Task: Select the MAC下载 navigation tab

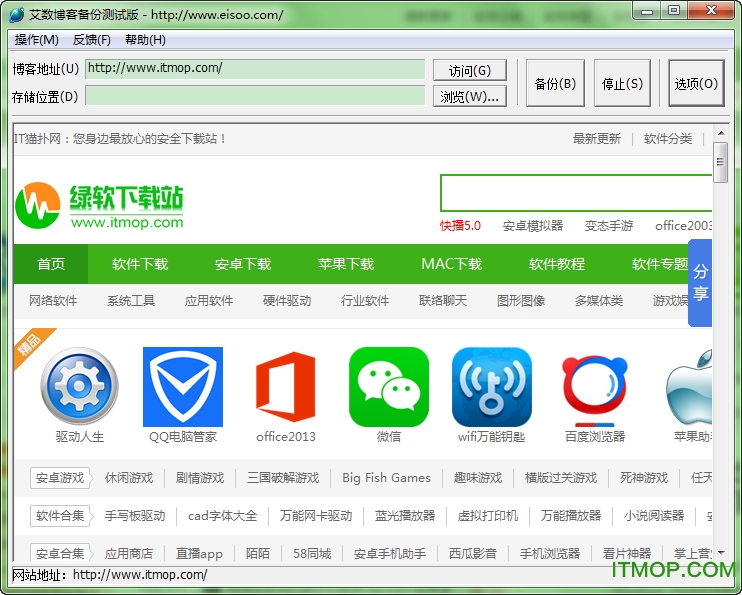Action: 451,264
